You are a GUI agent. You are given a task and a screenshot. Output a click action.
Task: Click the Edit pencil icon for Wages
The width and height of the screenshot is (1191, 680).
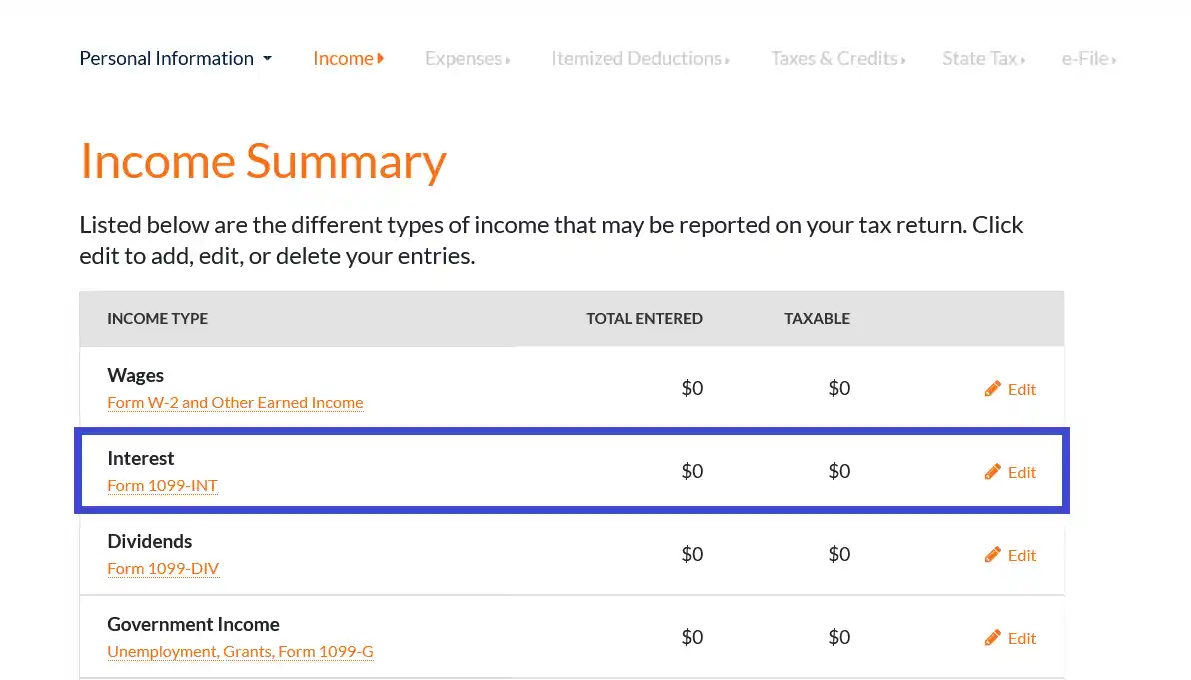pos(993,388)
